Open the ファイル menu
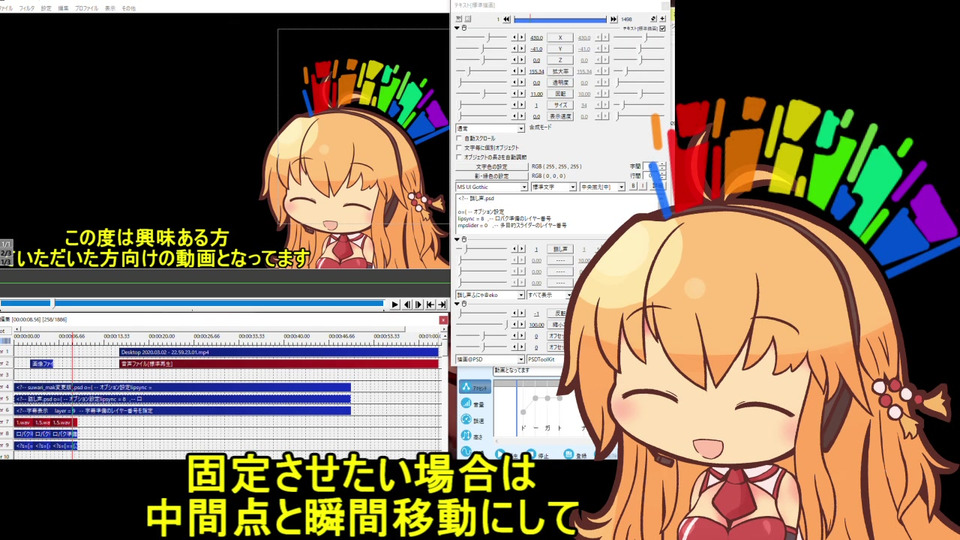Screen dimensions: 960x540 (7, 9)
